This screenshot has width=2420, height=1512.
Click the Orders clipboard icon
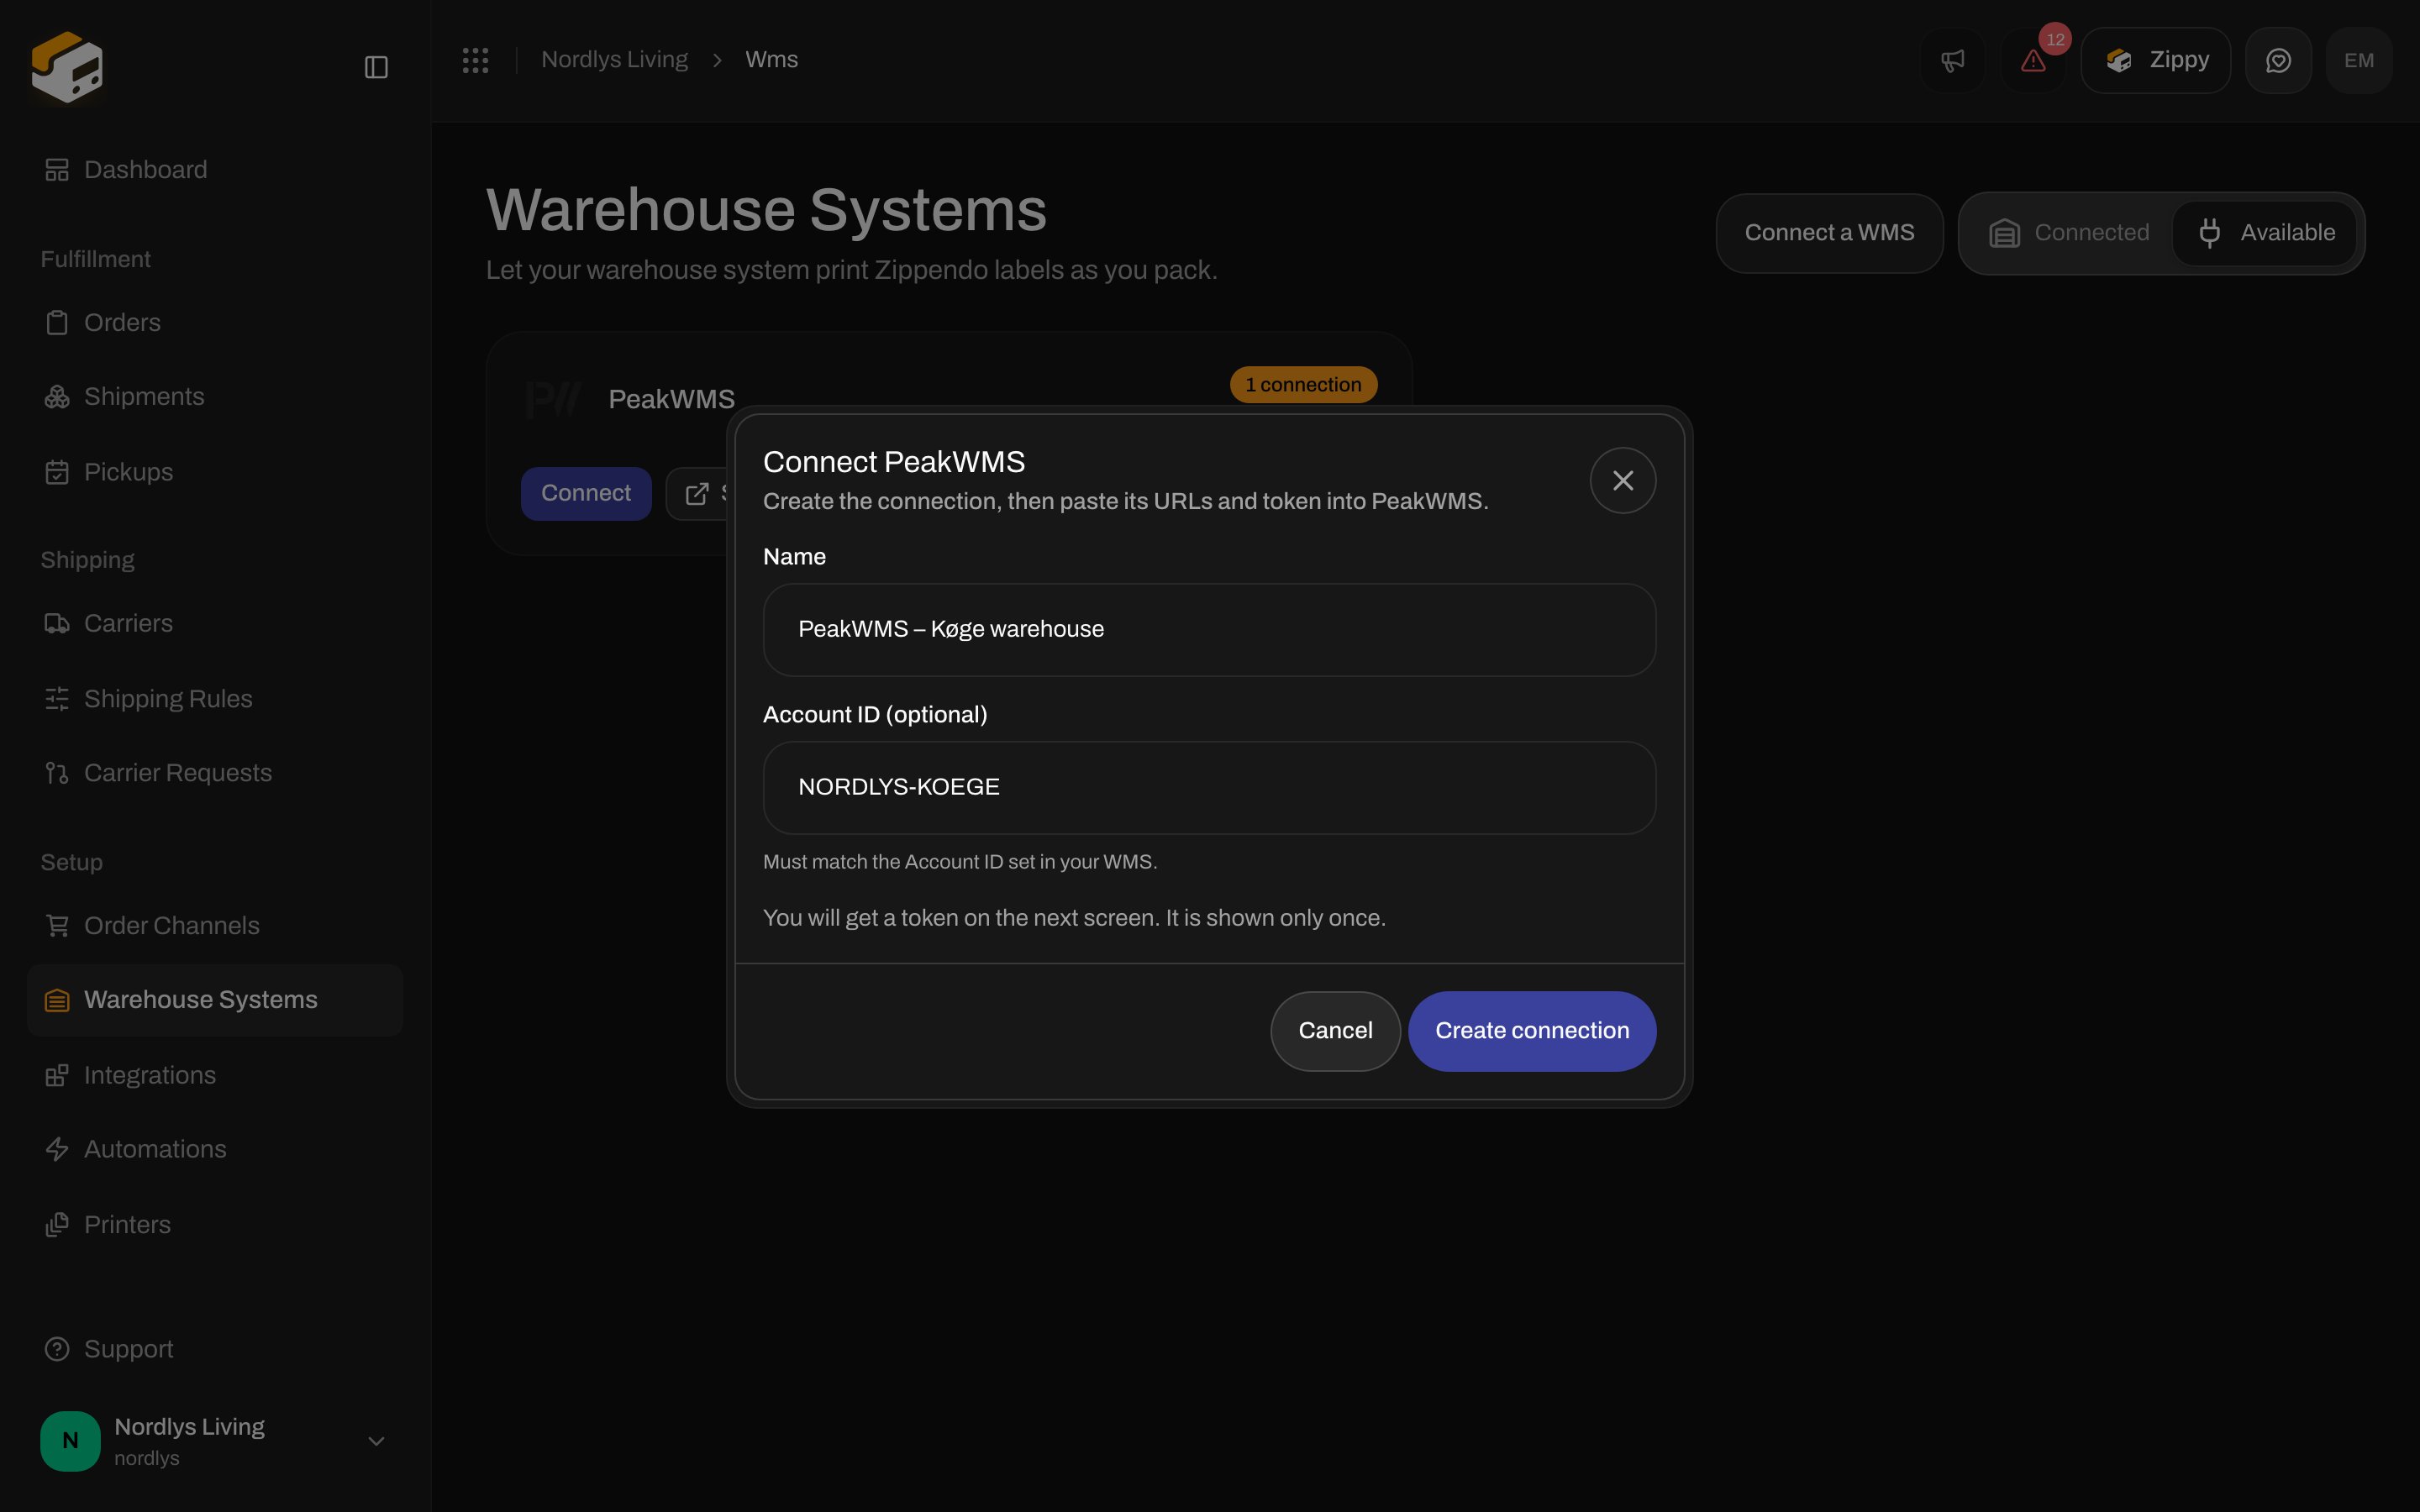coord(57,323)
